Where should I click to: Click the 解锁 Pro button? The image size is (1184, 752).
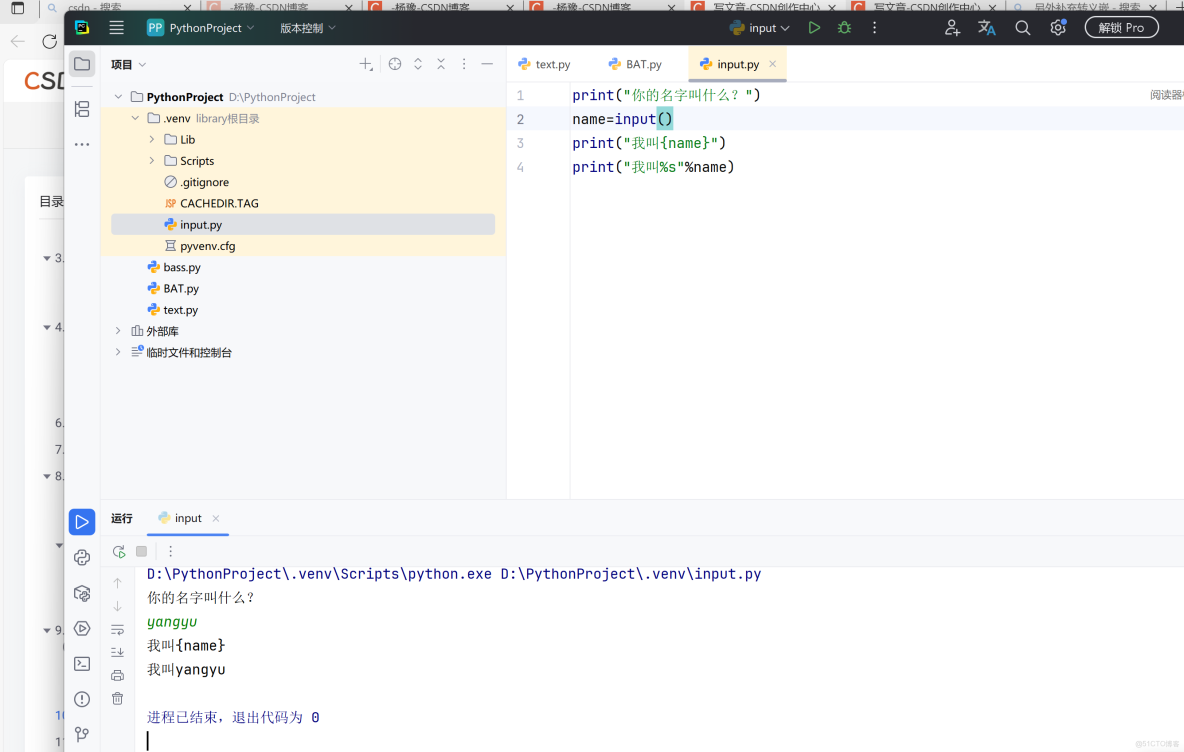(x=1121, y=27)
